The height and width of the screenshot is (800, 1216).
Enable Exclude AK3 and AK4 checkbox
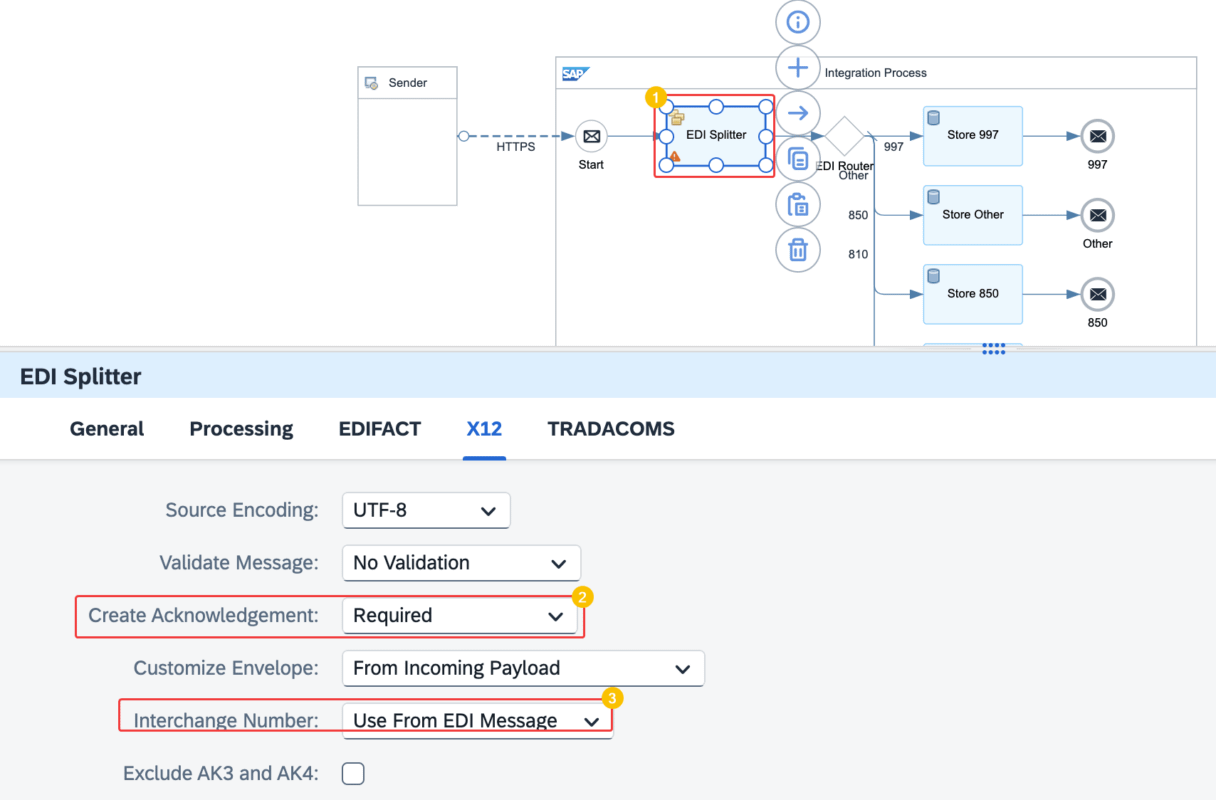353,773
